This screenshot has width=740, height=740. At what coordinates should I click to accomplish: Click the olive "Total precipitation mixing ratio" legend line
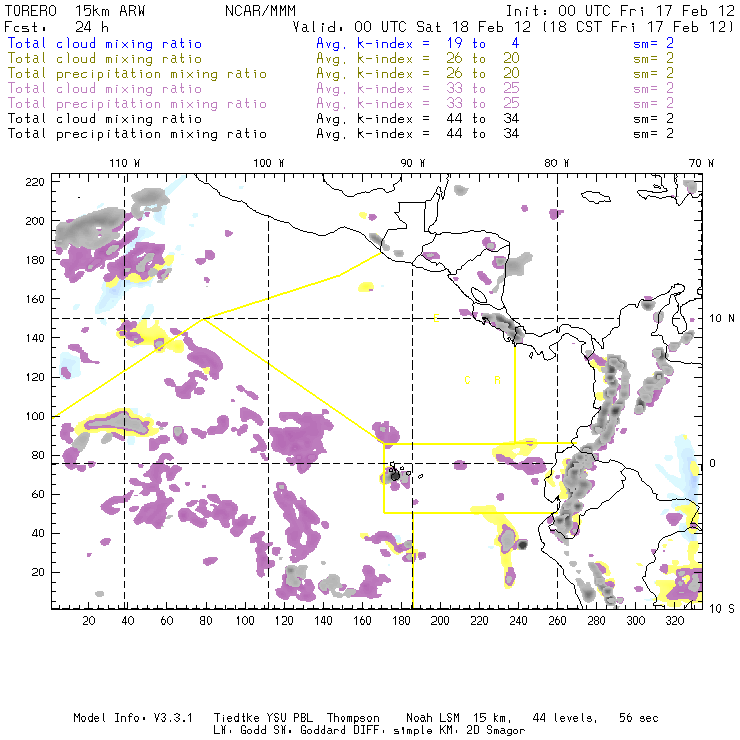[137, 74]
